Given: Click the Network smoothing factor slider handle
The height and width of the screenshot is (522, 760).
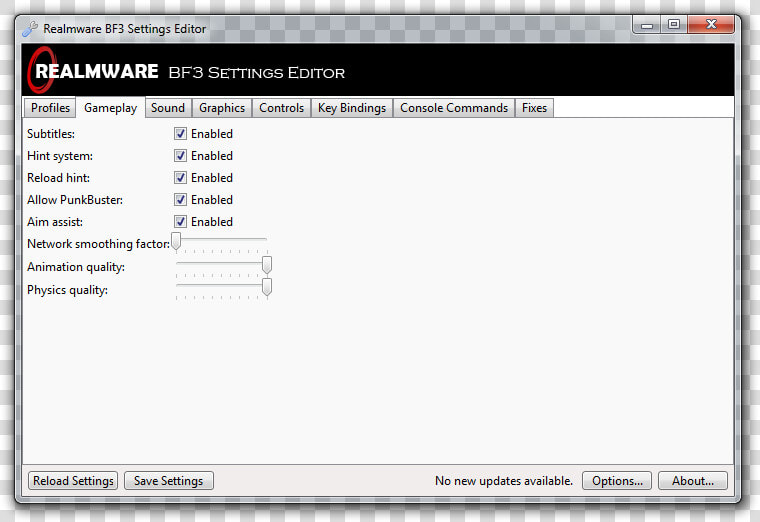Looking at the screenshot, I should 176,241.
